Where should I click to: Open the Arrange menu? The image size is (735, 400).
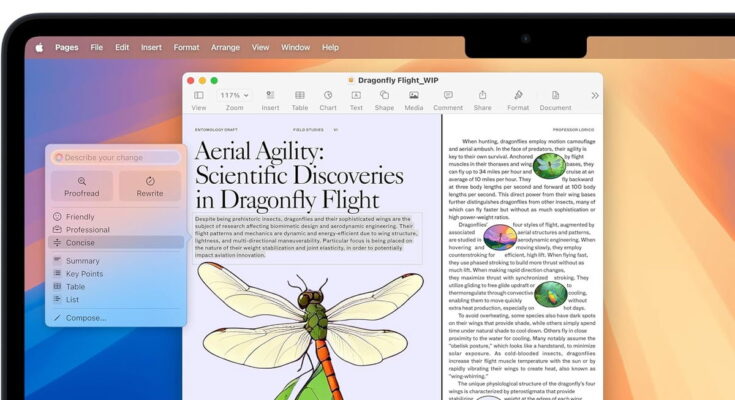pyautogui.click(x=225, y=47)
